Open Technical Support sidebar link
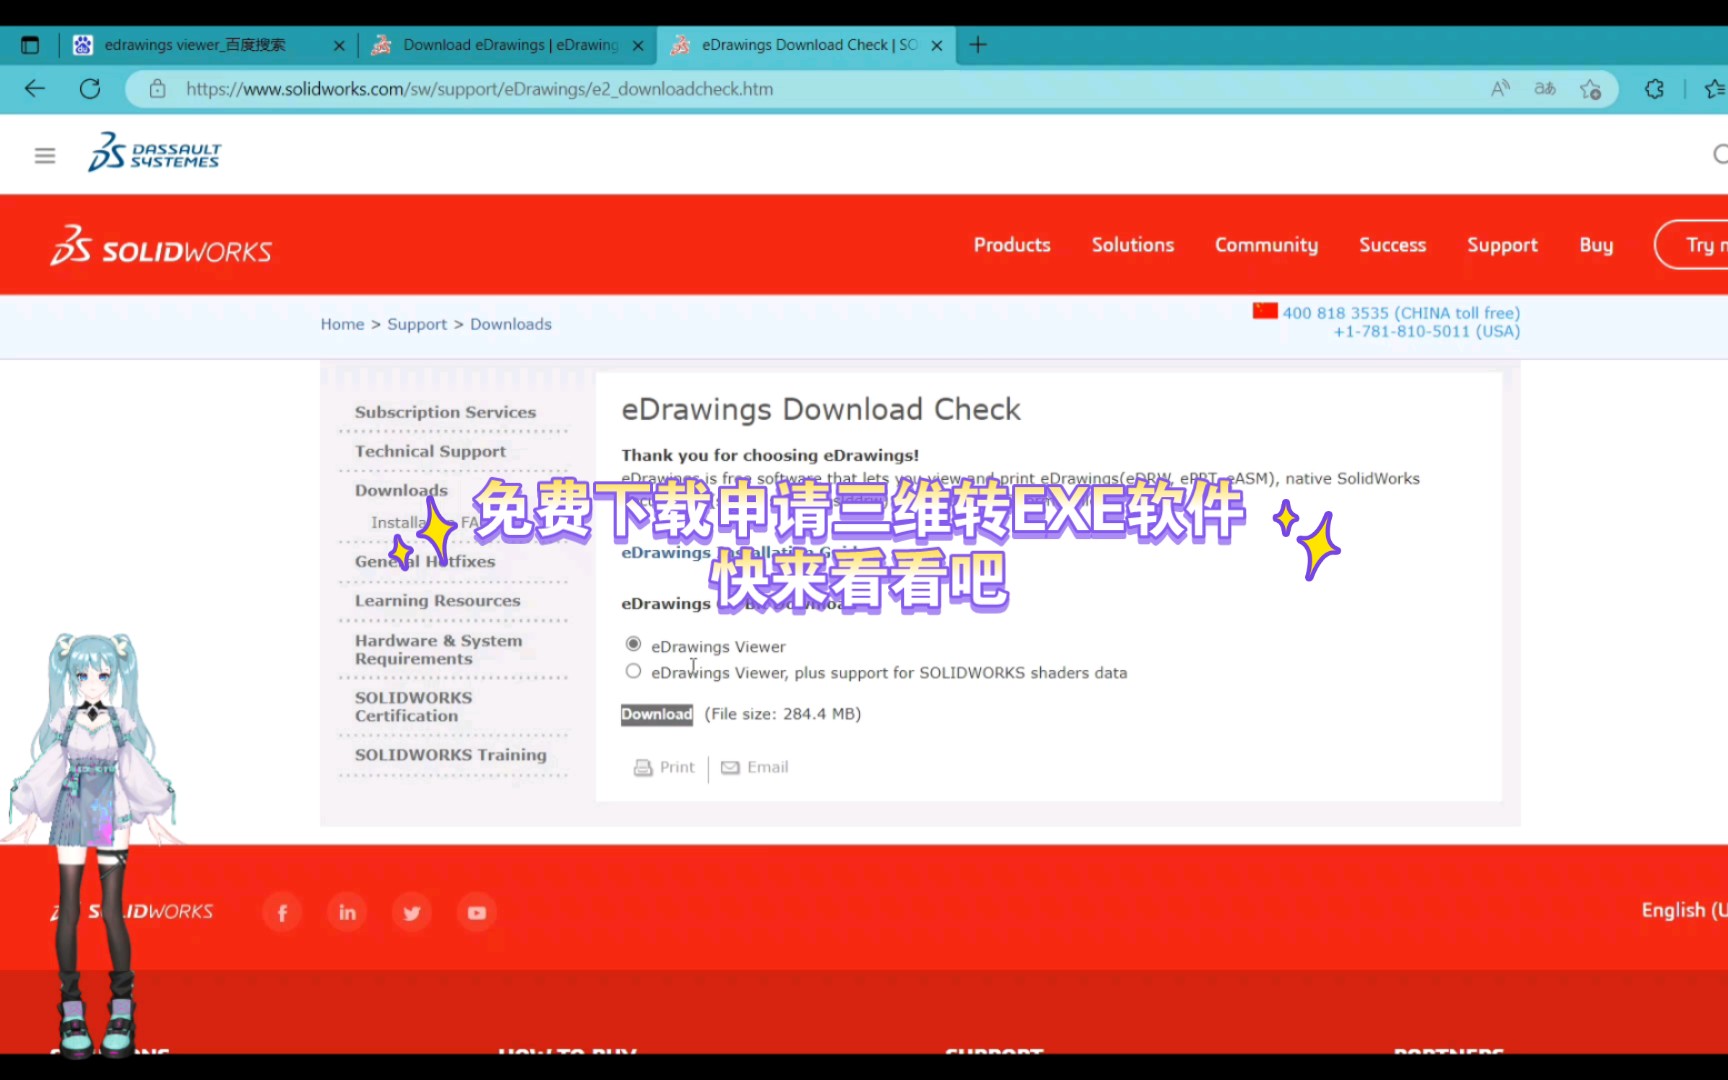This screenshot has height=1080, width=1728. pos(430,451)
